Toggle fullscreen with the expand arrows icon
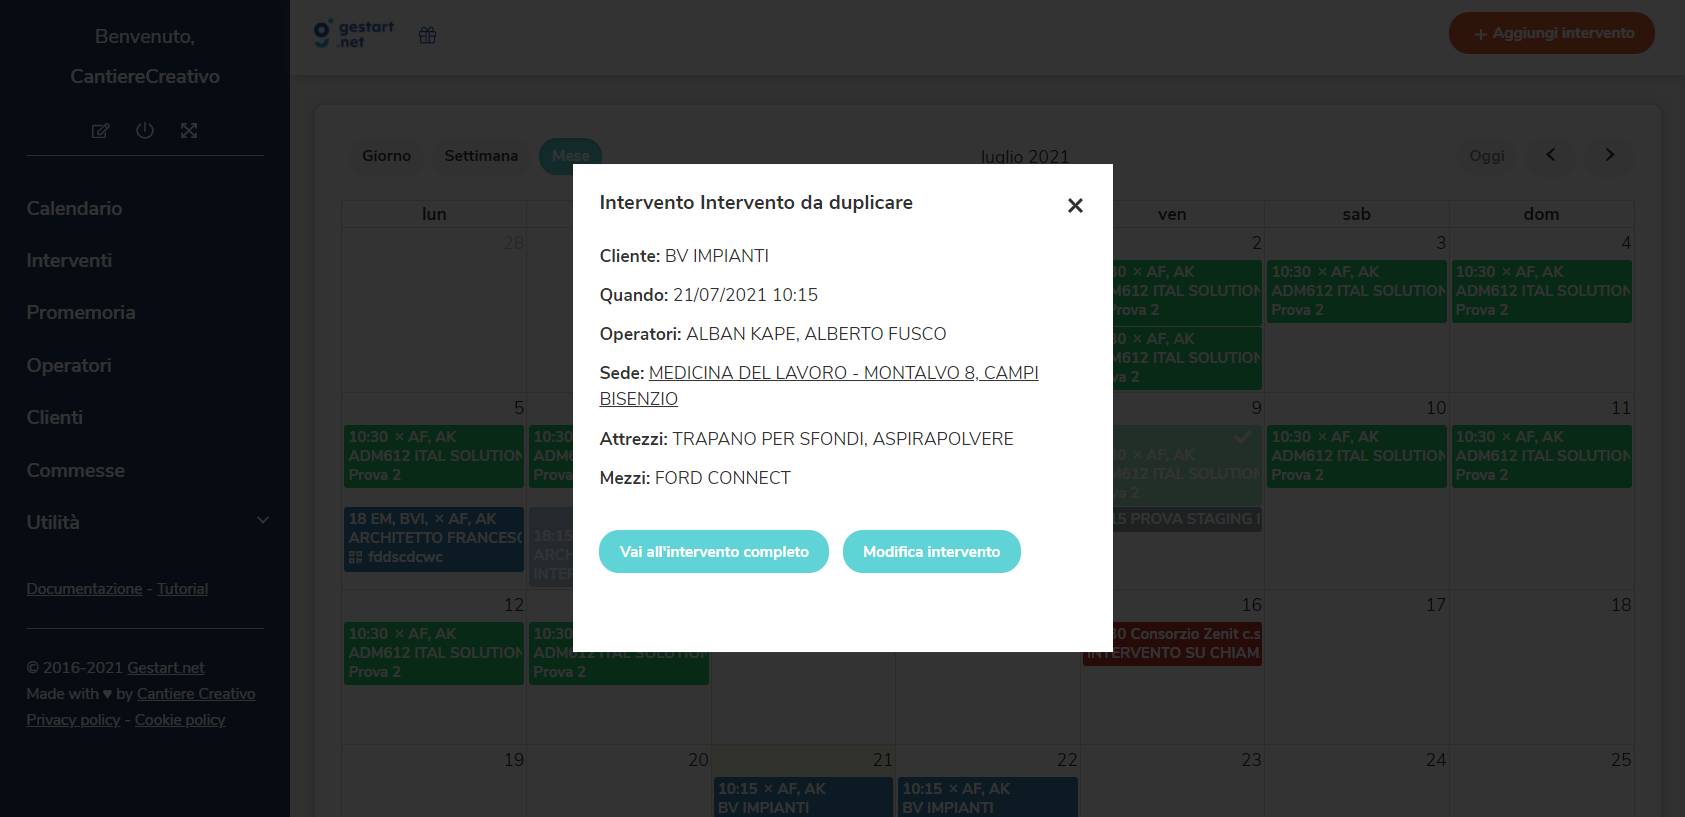This screenshot has width=1685, height=817. [x=189, y=131]
